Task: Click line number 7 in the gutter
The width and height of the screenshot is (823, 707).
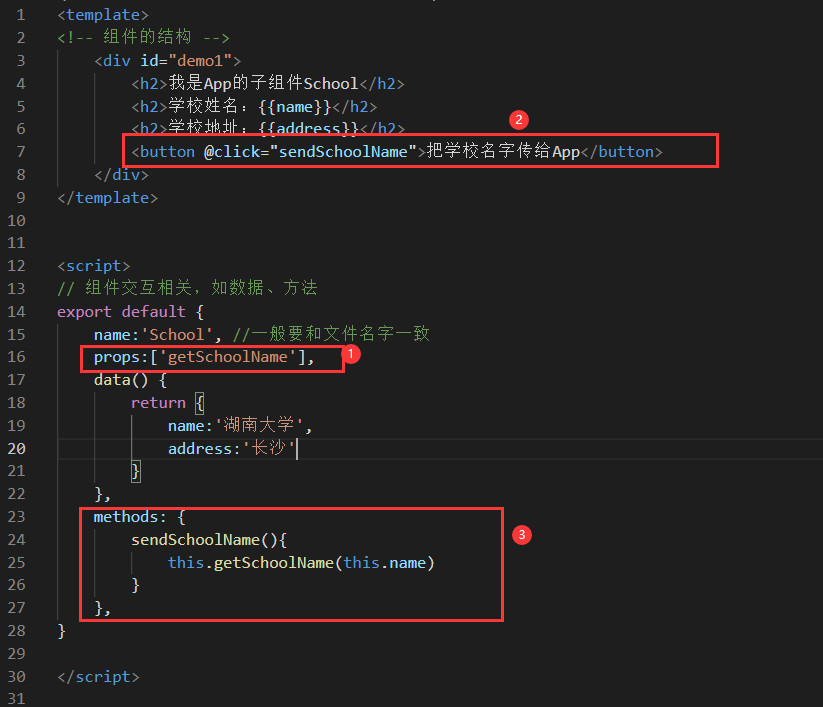Action: pyautogui.click(x=20, y=152)
